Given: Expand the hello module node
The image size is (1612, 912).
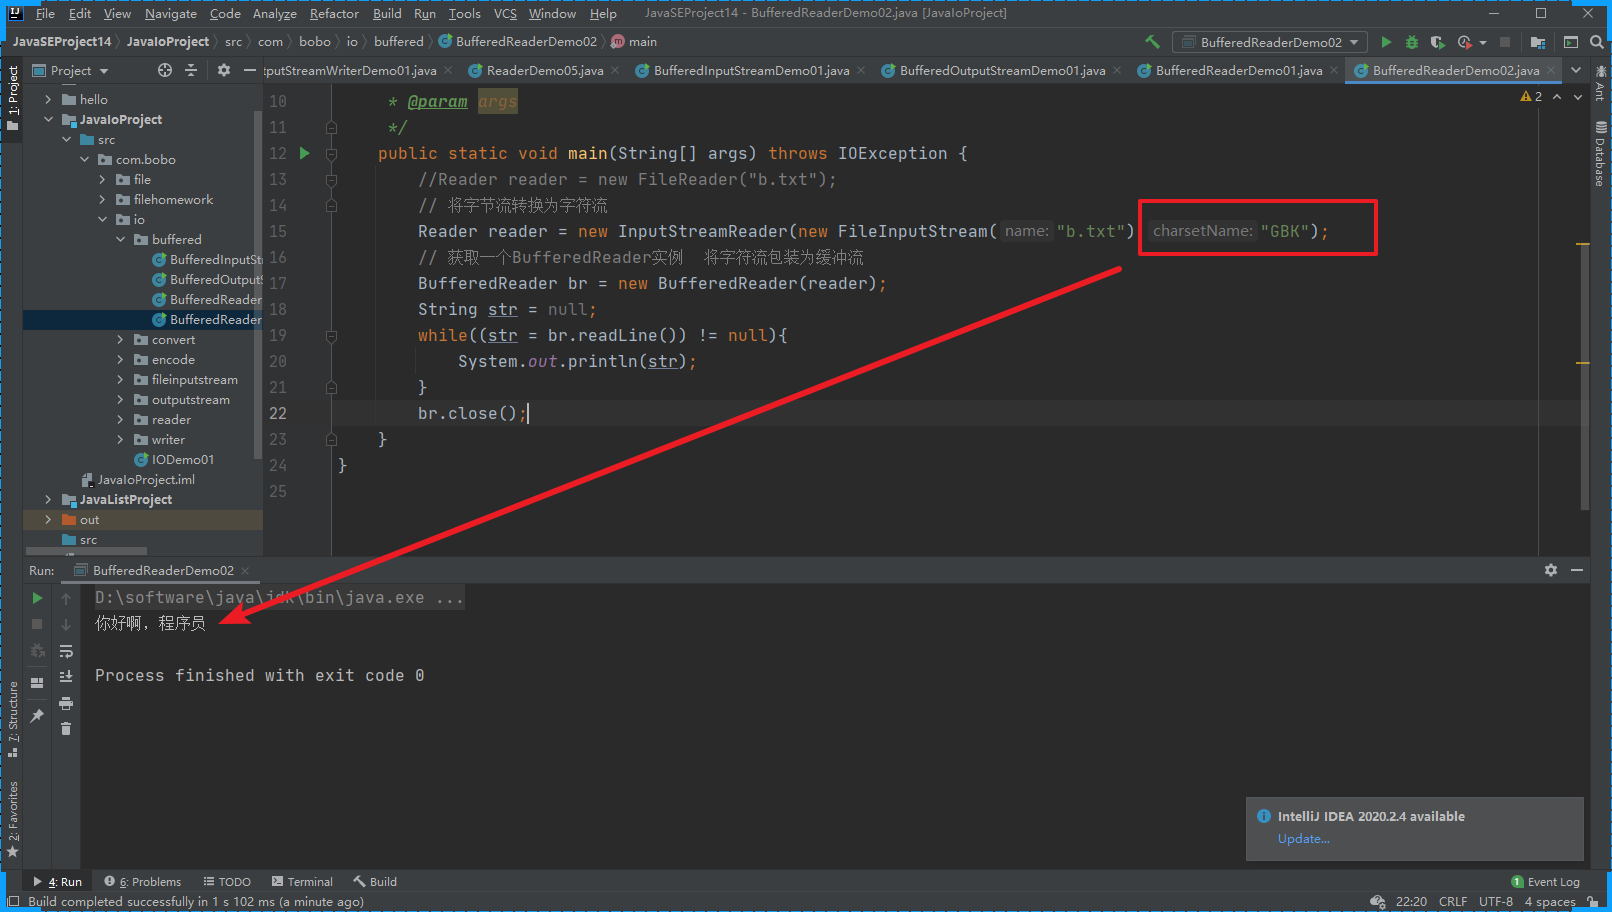Looking at the screenshot, I should [x=48, y=99].
